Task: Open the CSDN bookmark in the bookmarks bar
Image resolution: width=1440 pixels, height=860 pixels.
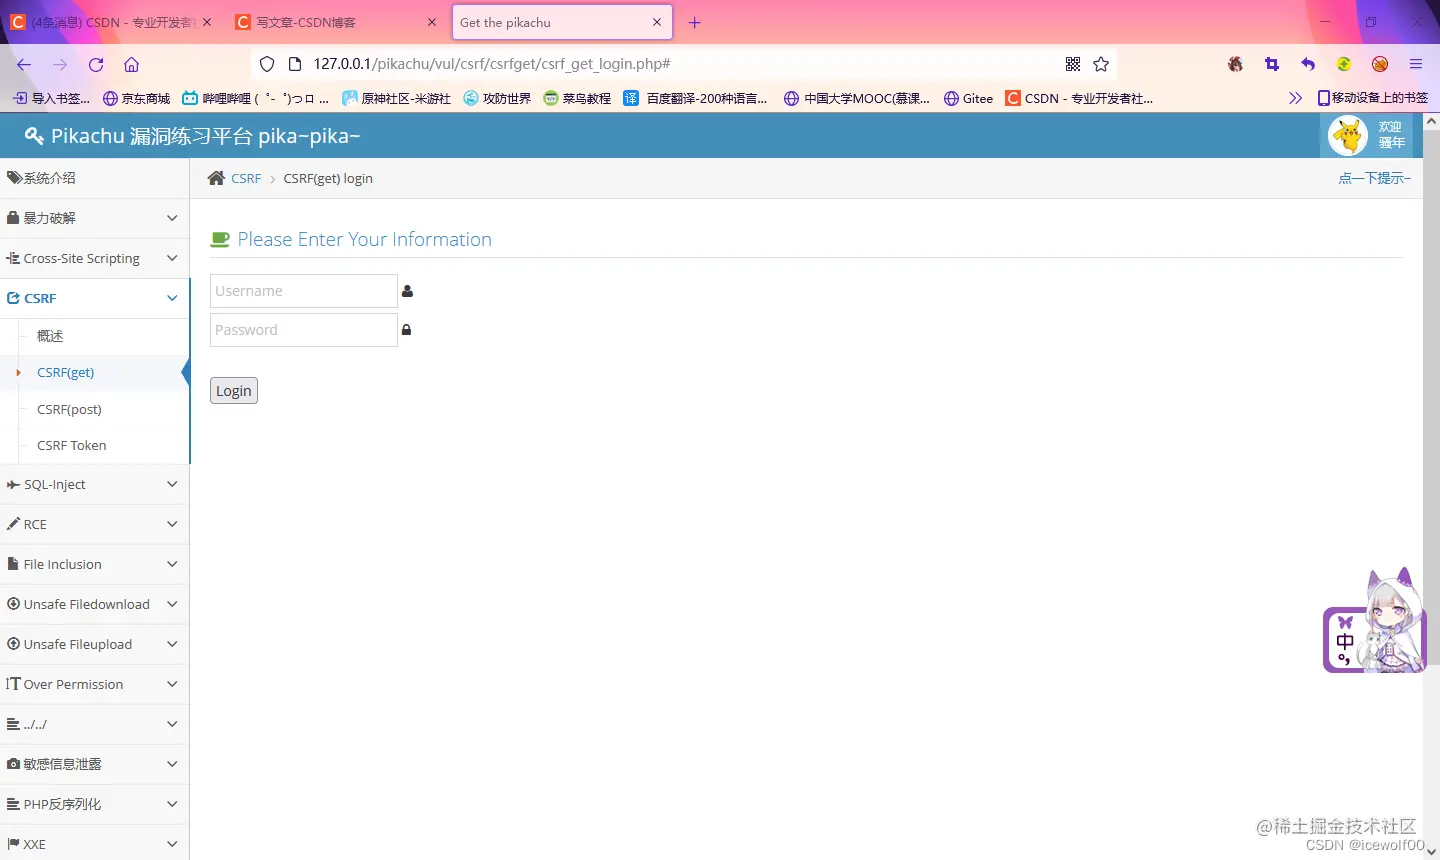Action: click(x=1079, y=98)
